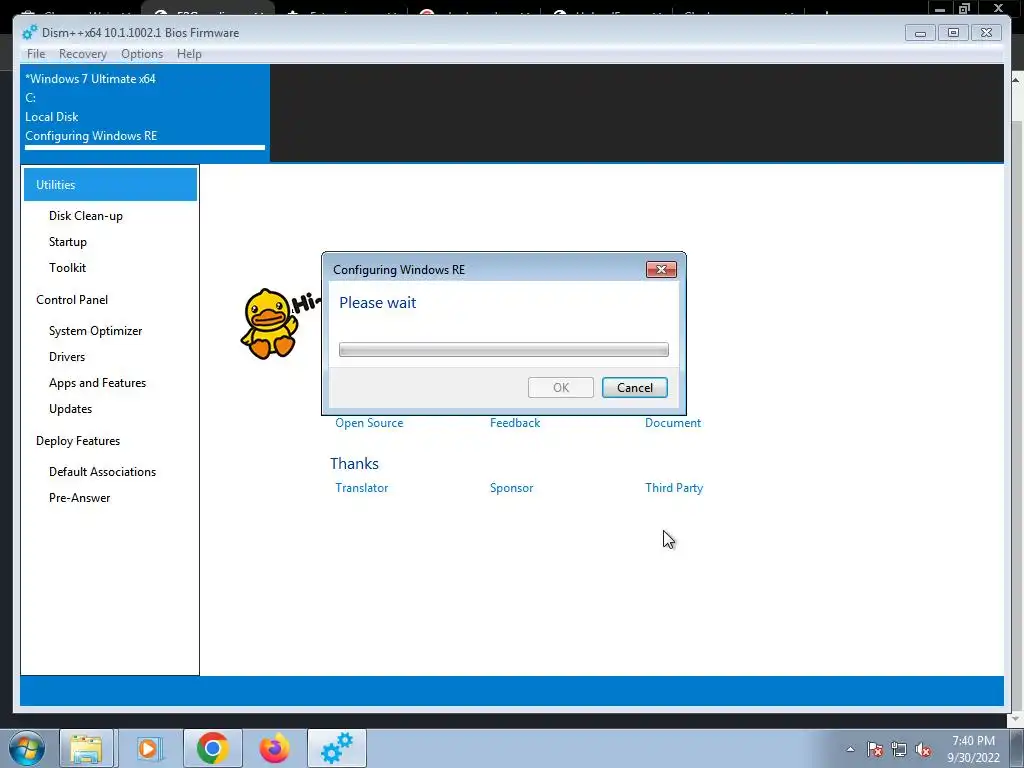1024x768 pixels.
Task: Cancel the Configuring Windows RE dialog
Action: pos(634,387)
